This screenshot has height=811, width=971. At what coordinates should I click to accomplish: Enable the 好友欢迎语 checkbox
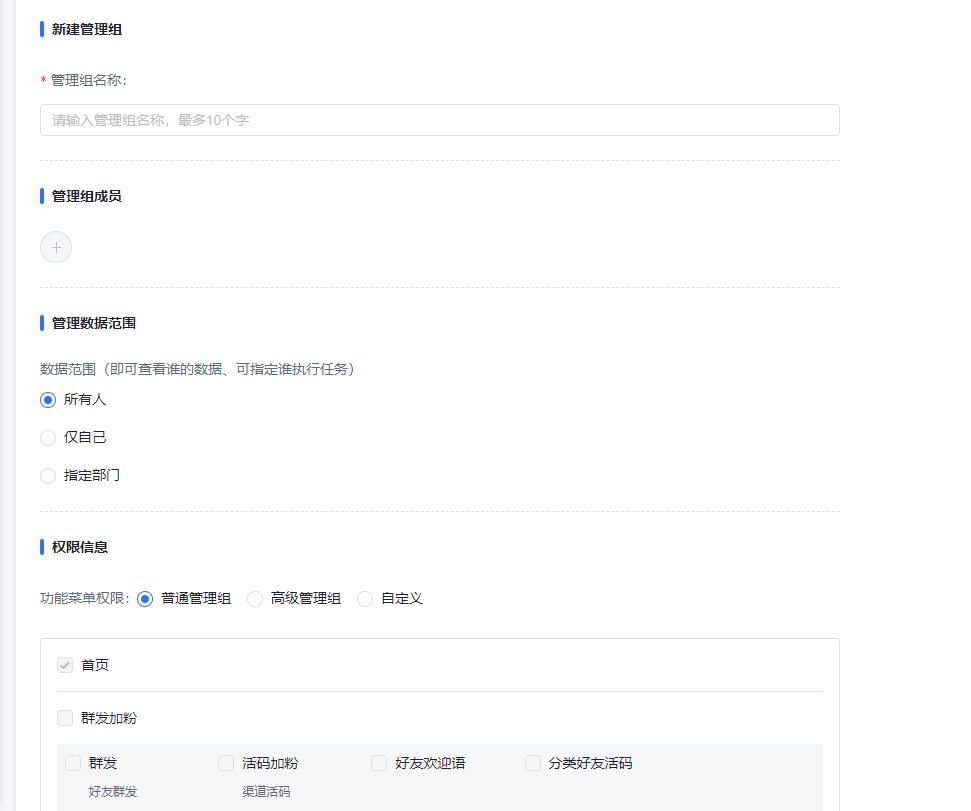click(379, 763)
